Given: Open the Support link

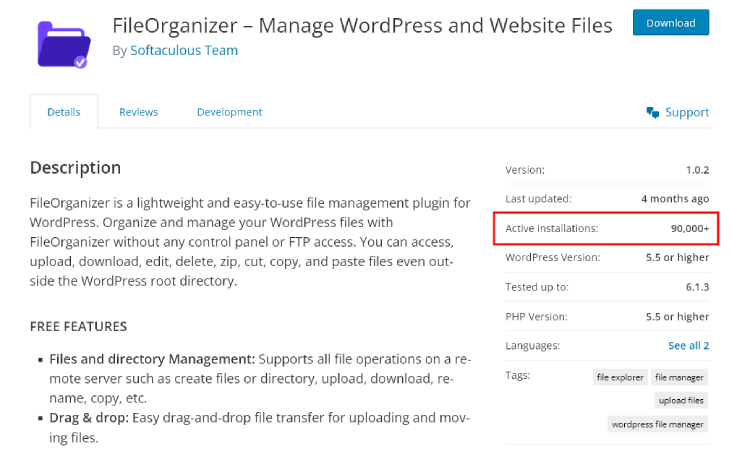Looking at the screenshot, I should tap(686, 113).
